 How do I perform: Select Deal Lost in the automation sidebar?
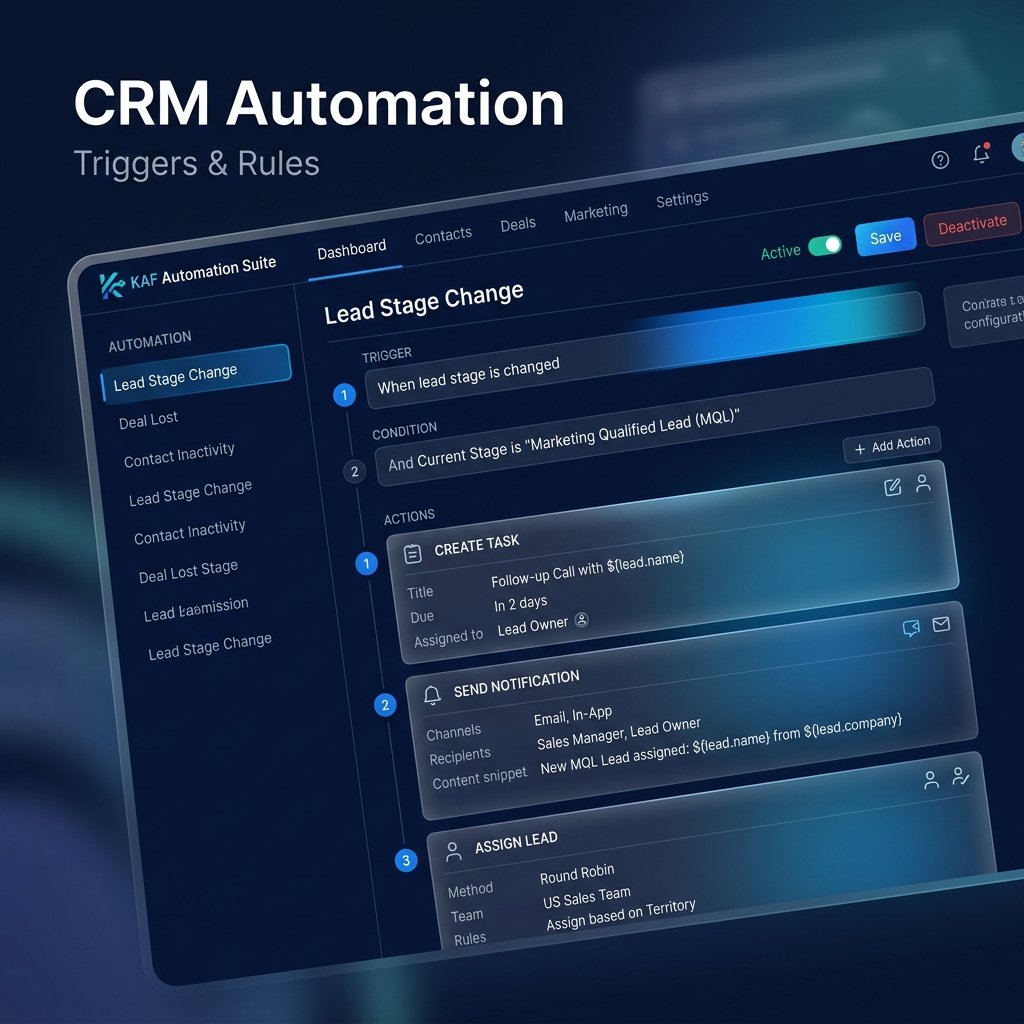[x=148, y=419]
